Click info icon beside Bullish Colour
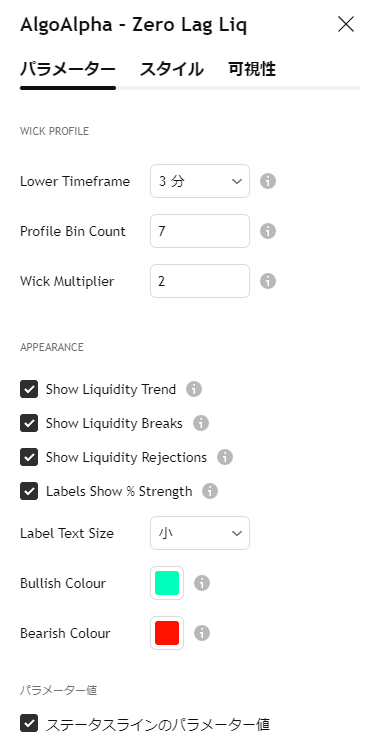Screen dimensions: 380x753 (x=202, y=583)
